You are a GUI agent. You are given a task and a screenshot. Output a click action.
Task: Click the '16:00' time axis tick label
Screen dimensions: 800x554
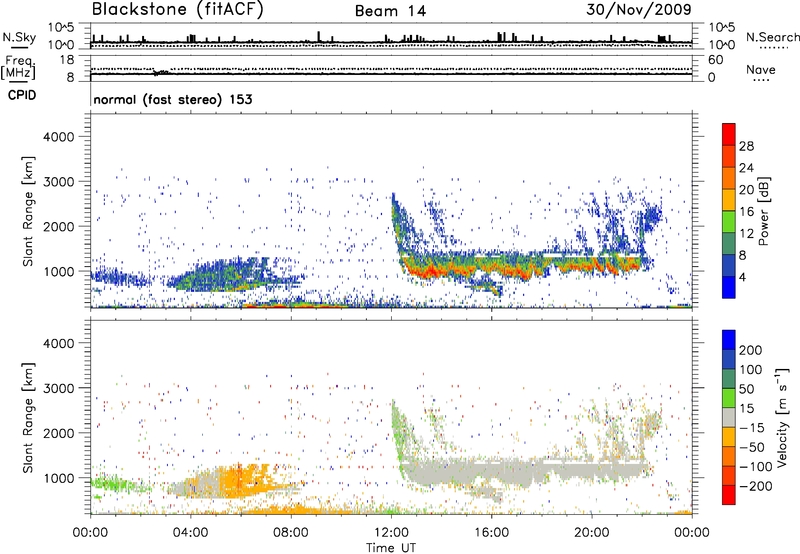(491, 533)
